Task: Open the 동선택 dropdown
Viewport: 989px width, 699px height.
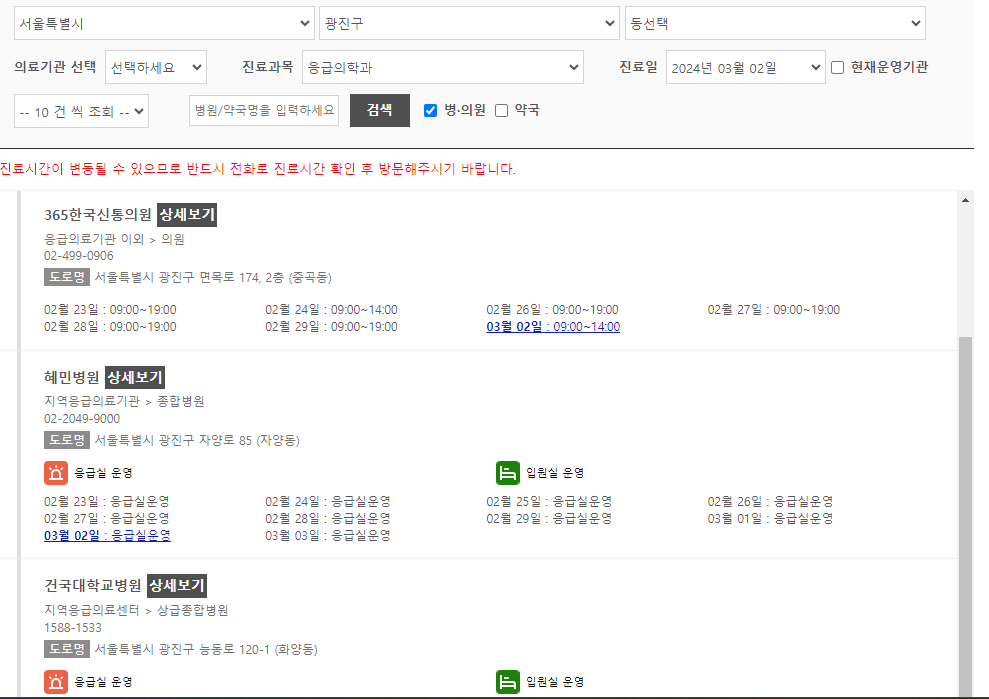Action: click(x=777, y=22)
